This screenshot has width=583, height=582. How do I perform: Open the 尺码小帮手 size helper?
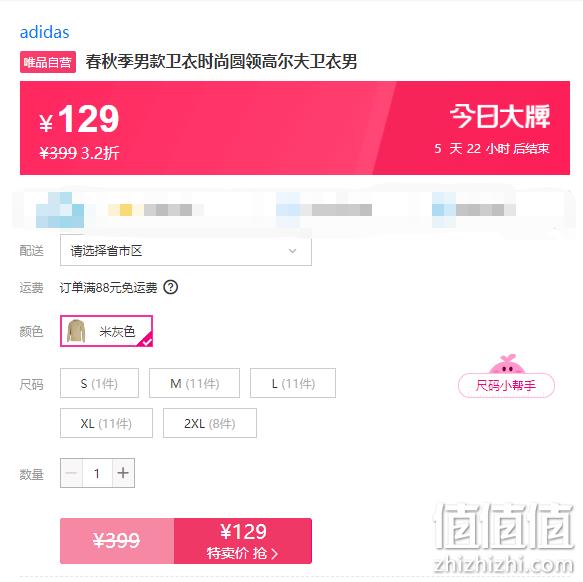click(506, 385)
